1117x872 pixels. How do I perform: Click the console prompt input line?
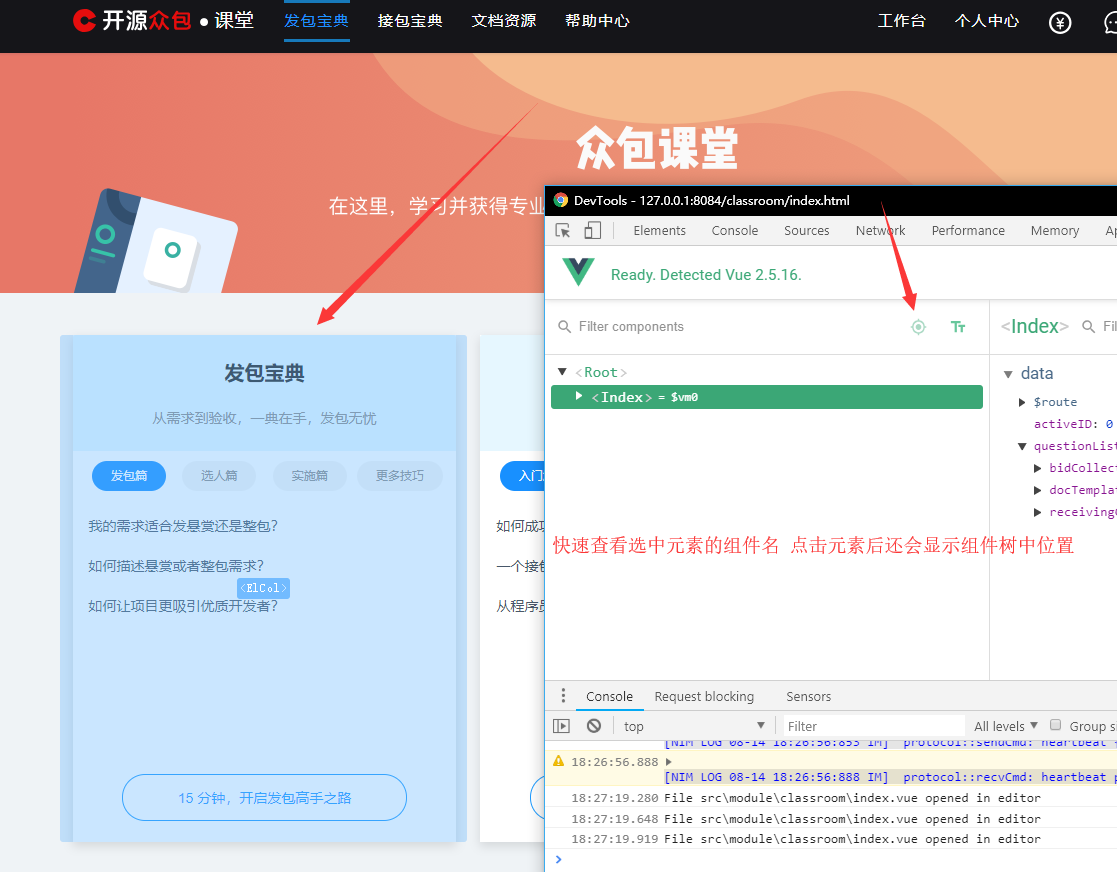(x=833, y=859)
